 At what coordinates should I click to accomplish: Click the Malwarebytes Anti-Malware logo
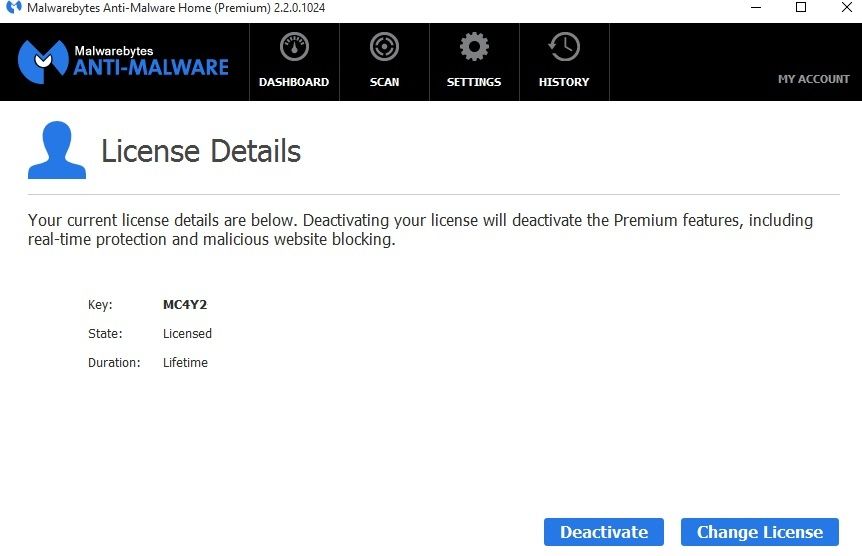[x=123, y=62]
